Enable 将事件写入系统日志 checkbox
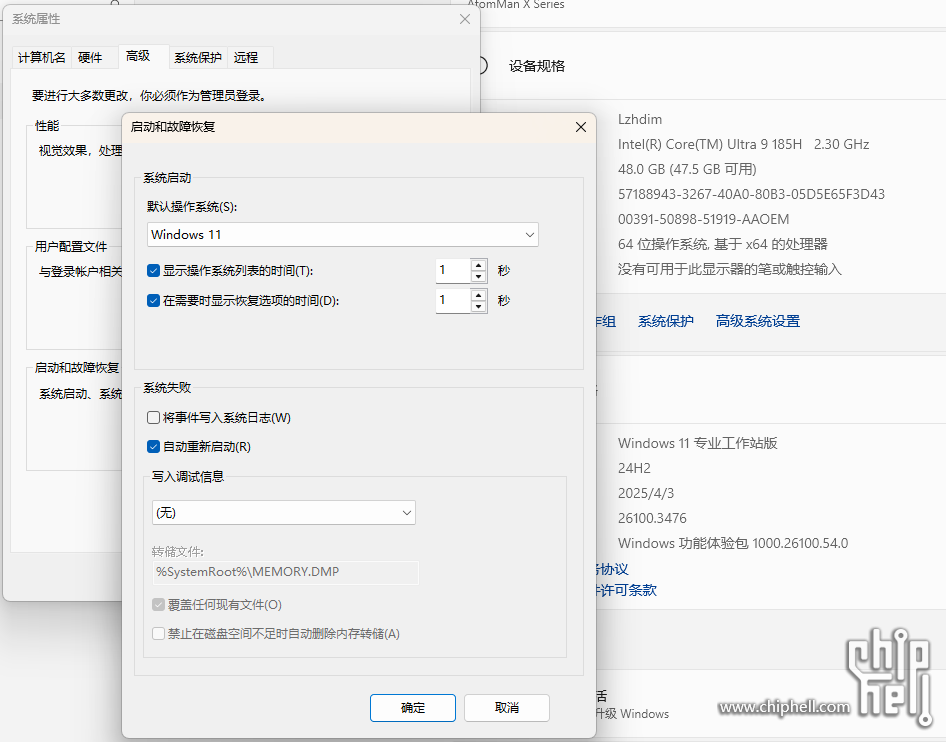The width and height of the screenshot is (946, 742). (153, 417)
